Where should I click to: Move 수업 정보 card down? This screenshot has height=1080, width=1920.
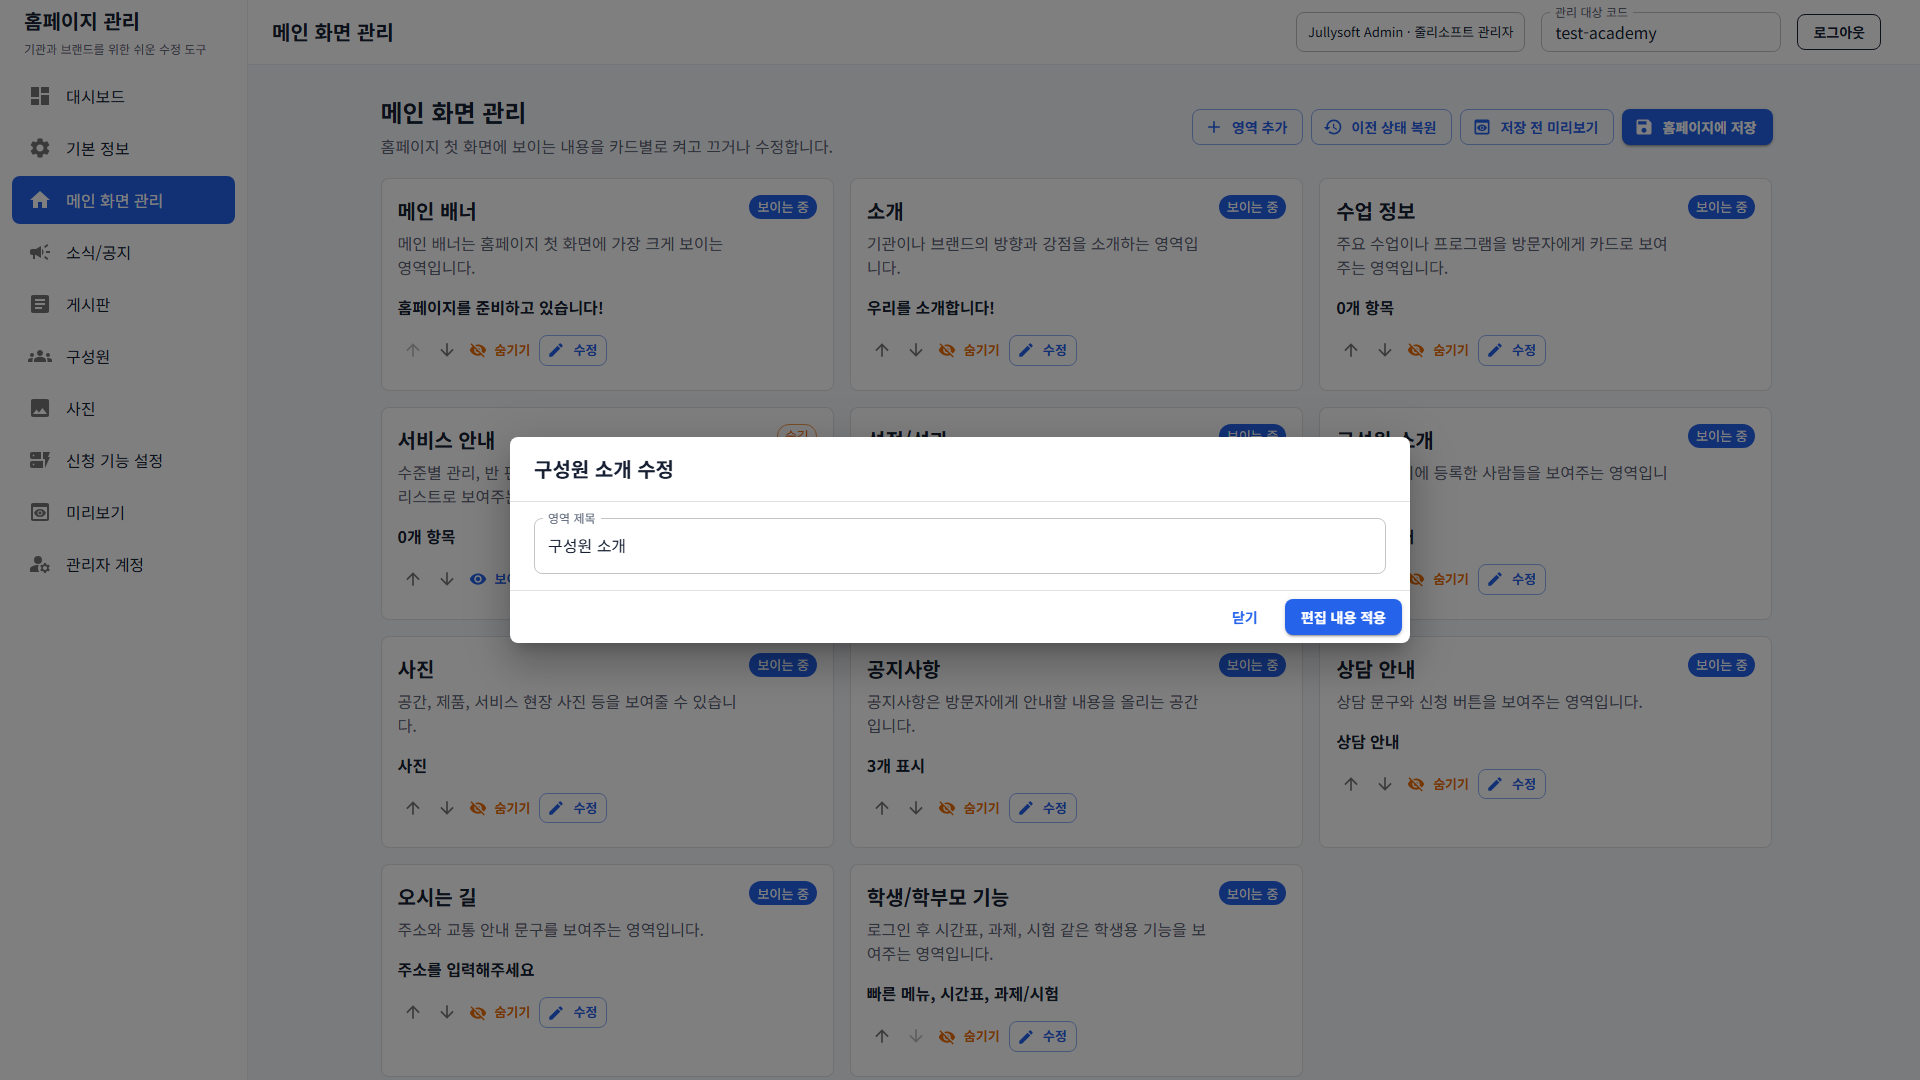tap(1385, 350)
